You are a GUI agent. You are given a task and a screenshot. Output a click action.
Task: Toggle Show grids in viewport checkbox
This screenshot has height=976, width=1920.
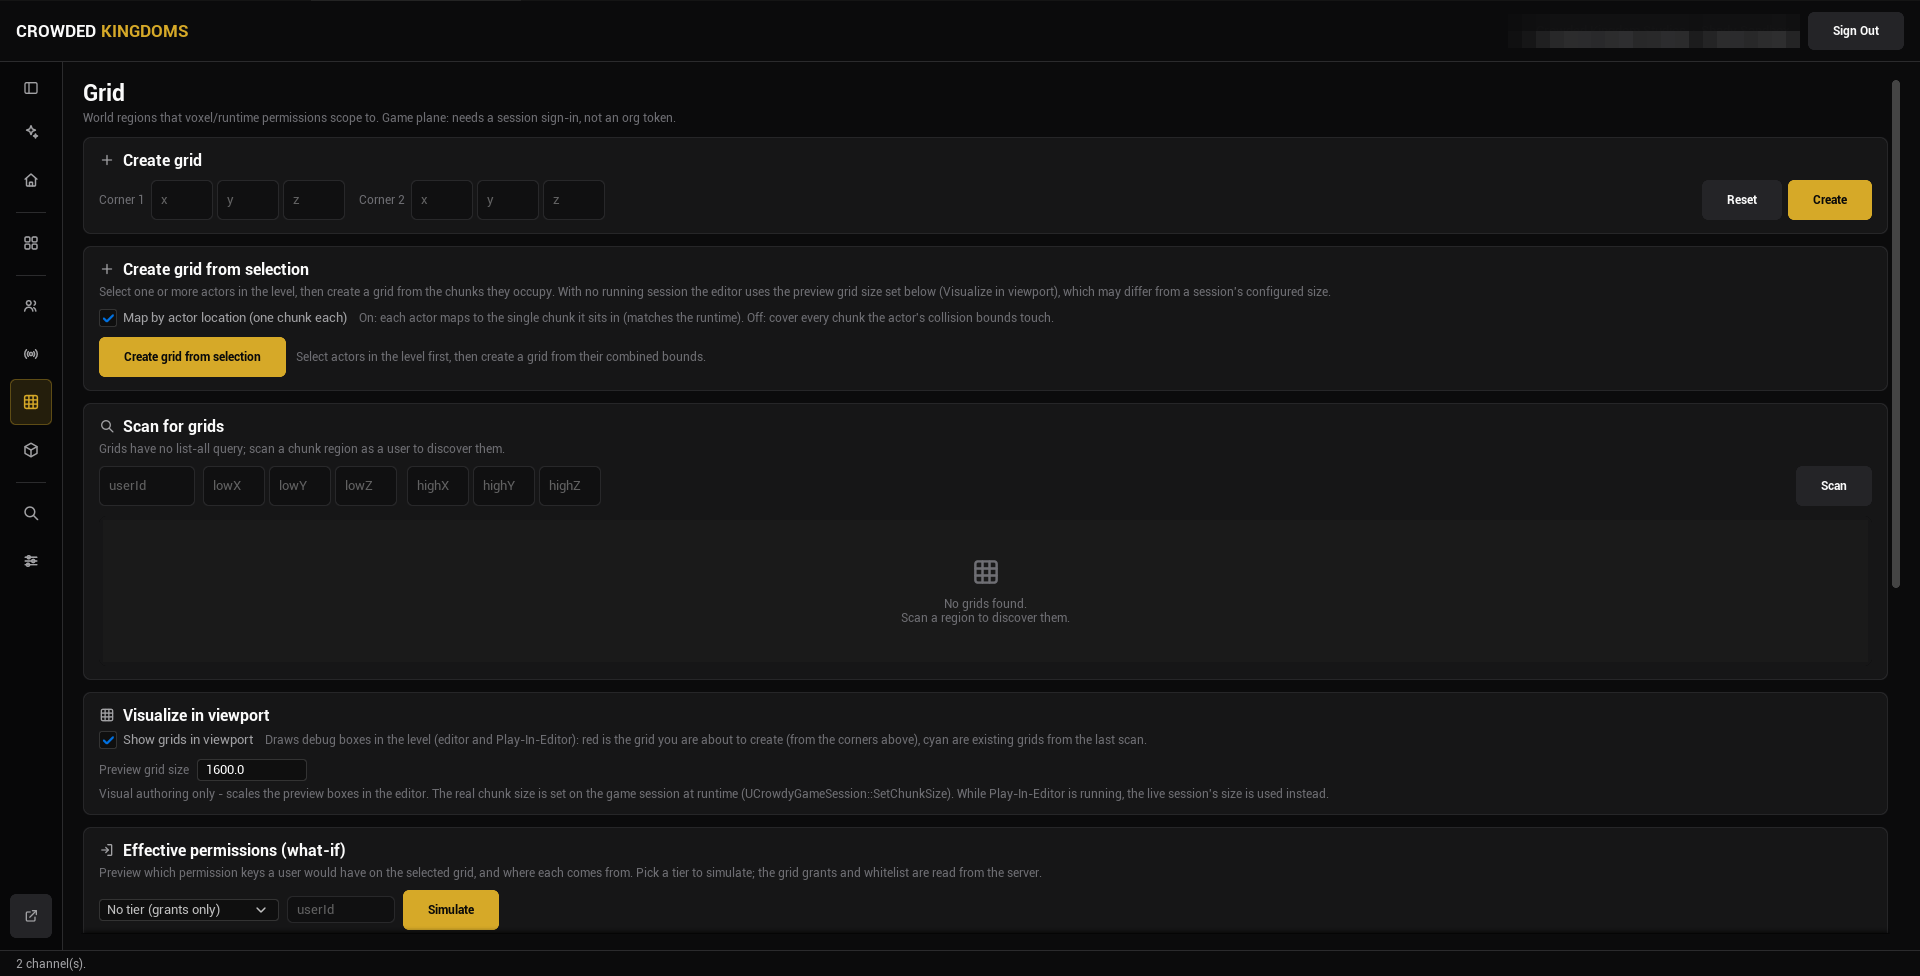108,740
